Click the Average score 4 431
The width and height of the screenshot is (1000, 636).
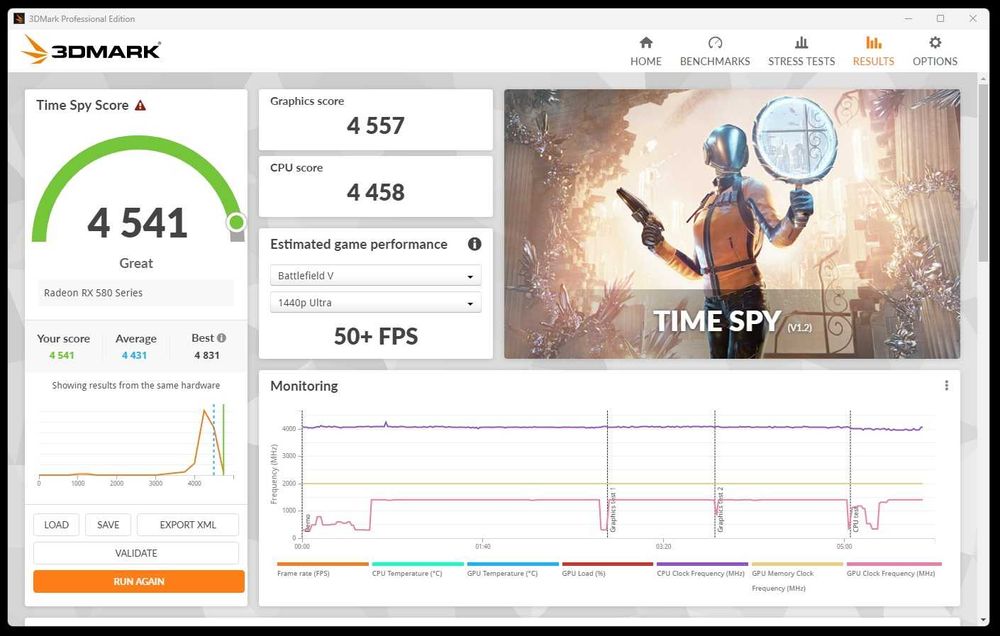(x=135, y=355)
